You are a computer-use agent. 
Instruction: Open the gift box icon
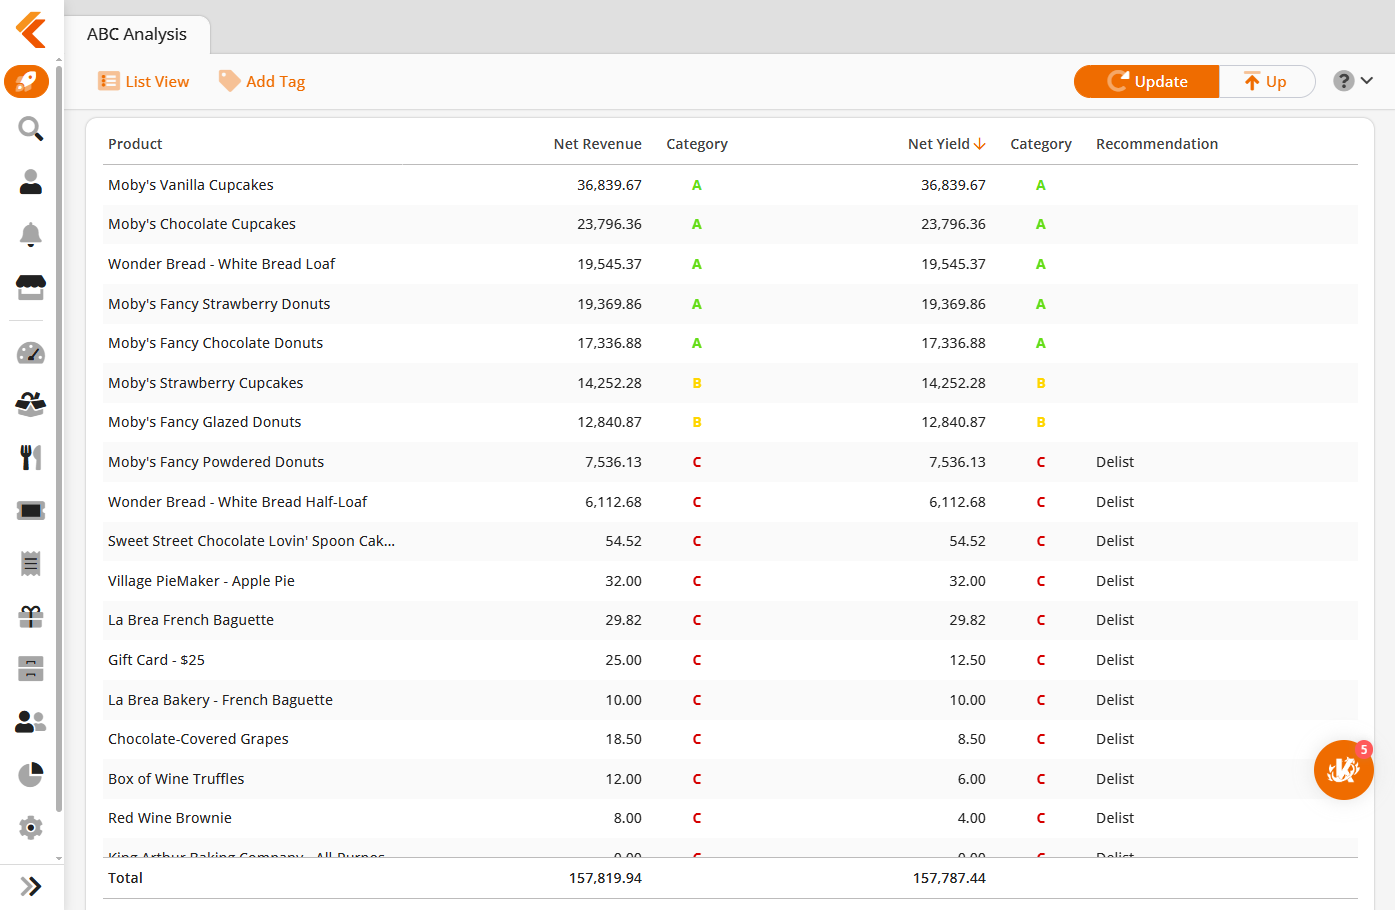pyautogui.click(x=31, y=616)
